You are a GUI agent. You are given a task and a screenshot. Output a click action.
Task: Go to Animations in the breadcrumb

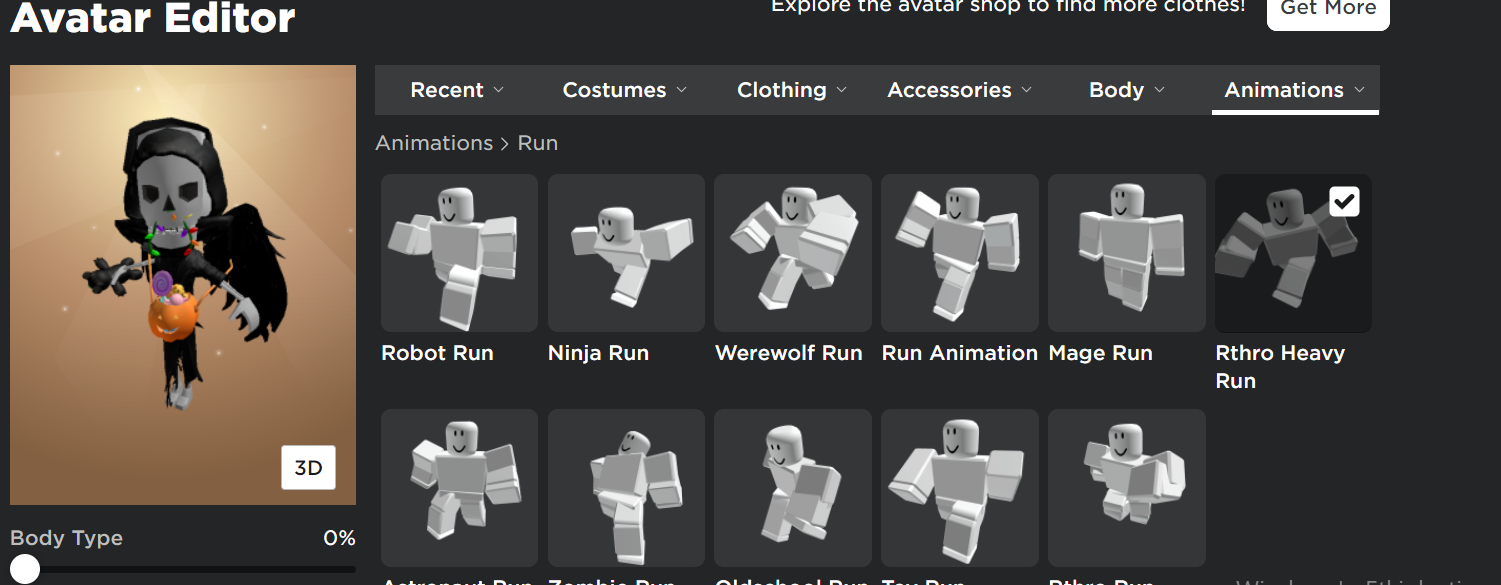pyautogui.click(x=434, y=143)
